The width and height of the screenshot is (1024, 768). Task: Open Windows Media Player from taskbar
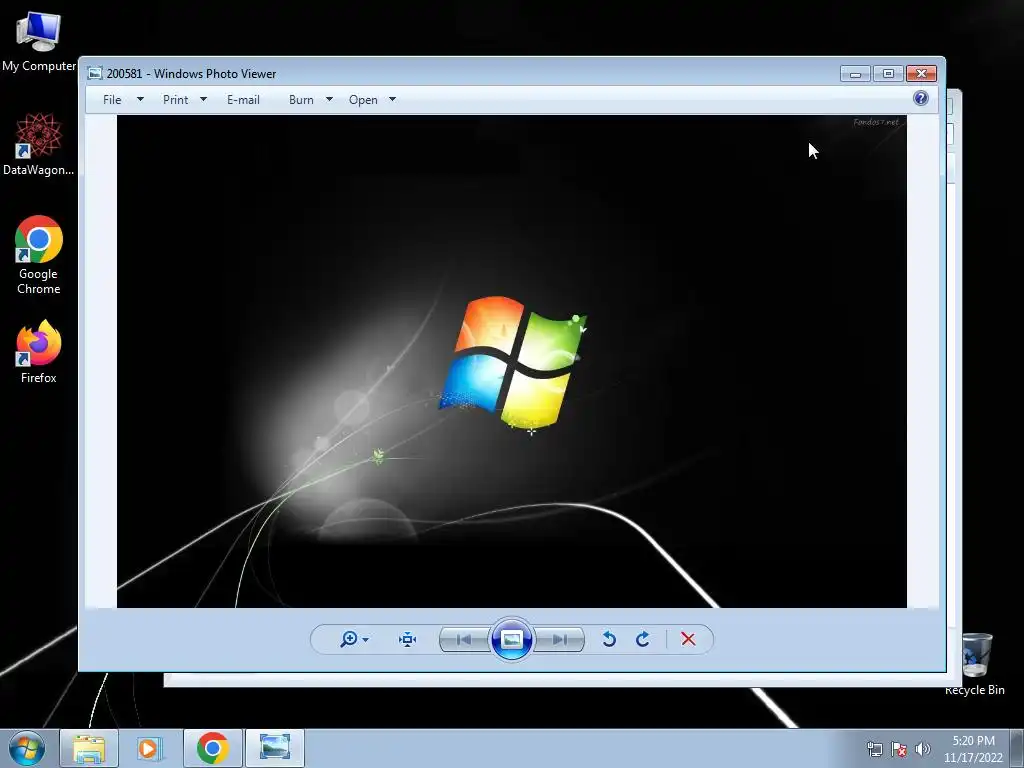[150, 748]
